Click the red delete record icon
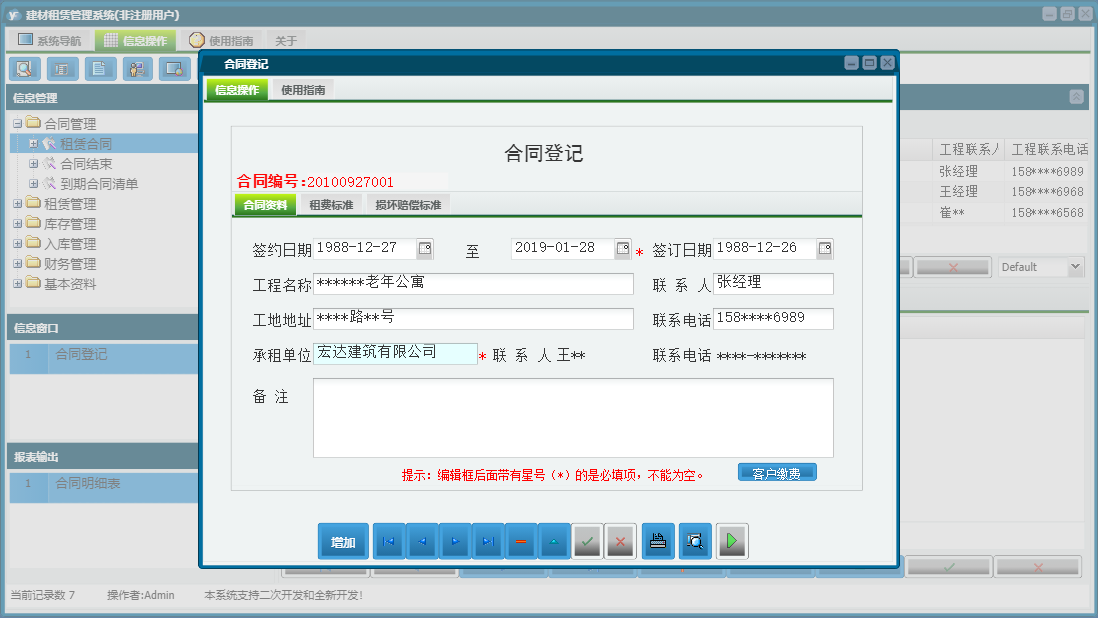The image size is (1098, 618). tap(521, 540)
